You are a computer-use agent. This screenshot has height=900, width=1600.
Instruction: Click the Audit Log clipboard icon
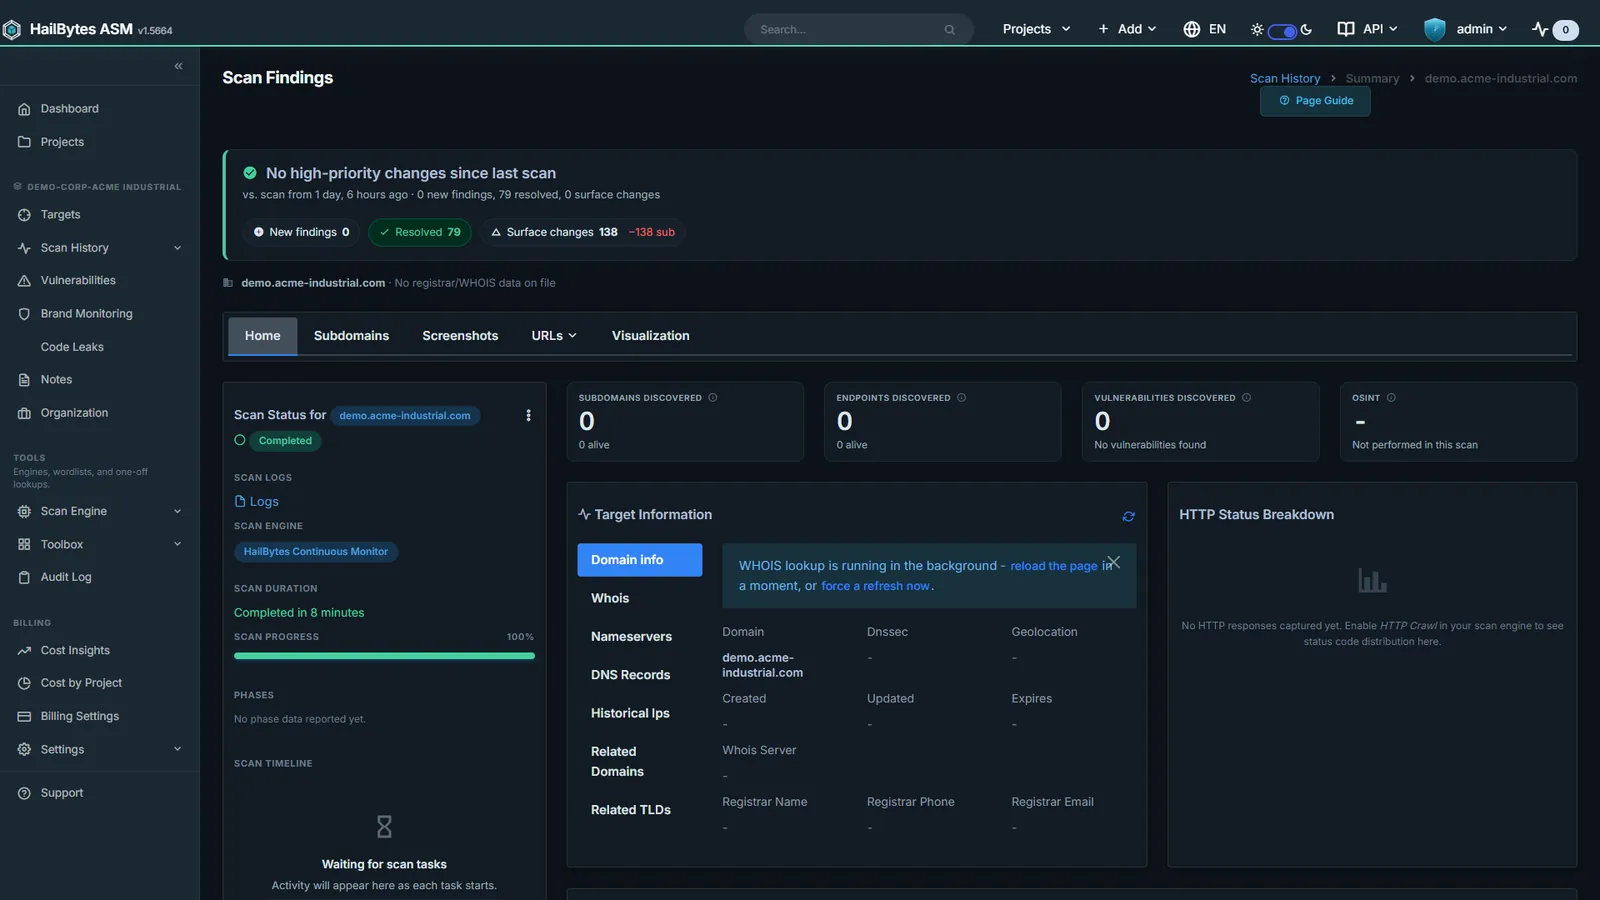pyautogui.click(x=24, y=577)
